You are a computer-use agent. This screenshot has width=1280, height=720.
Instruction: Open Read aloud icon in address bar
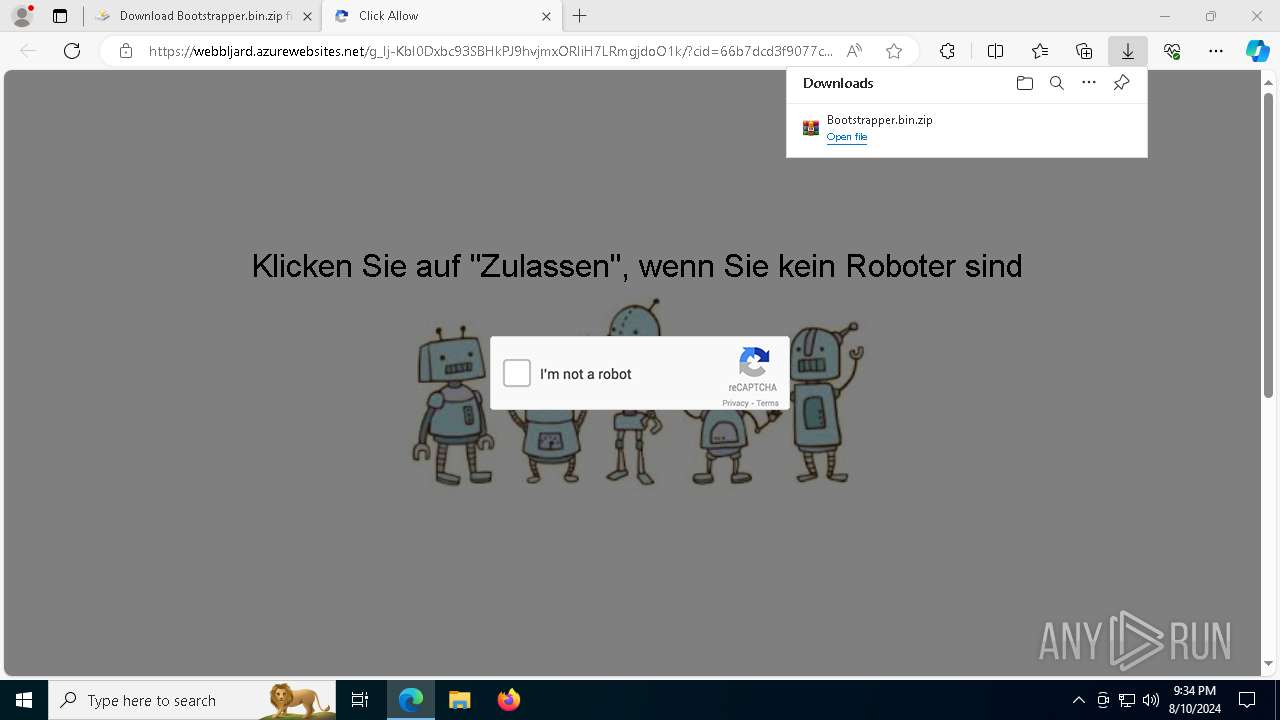click(854, 51)
